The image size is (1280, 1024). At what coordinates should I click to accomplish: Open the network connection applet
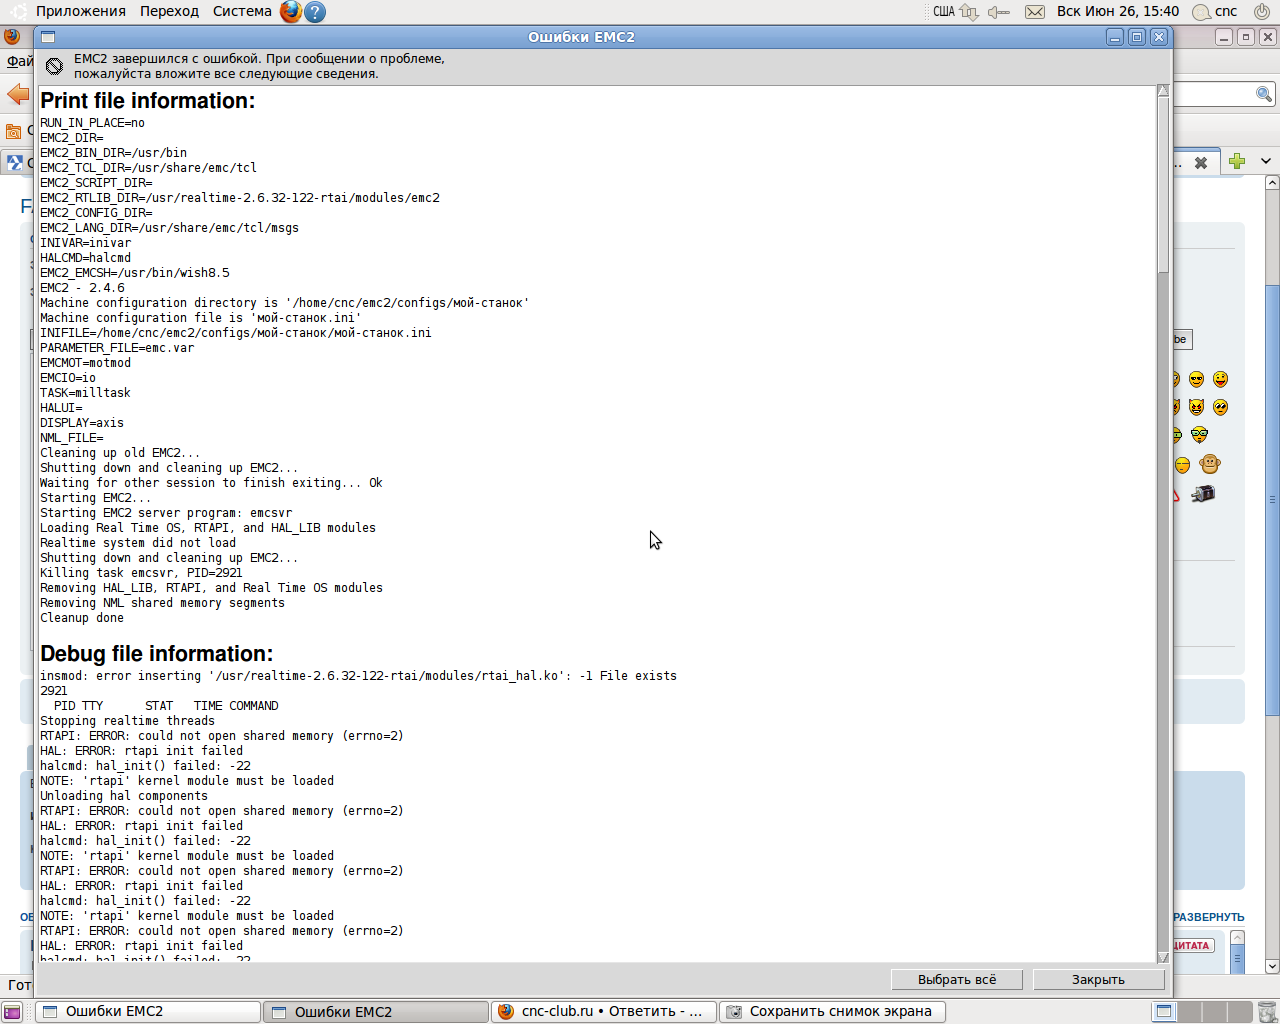tap(969, 12)
